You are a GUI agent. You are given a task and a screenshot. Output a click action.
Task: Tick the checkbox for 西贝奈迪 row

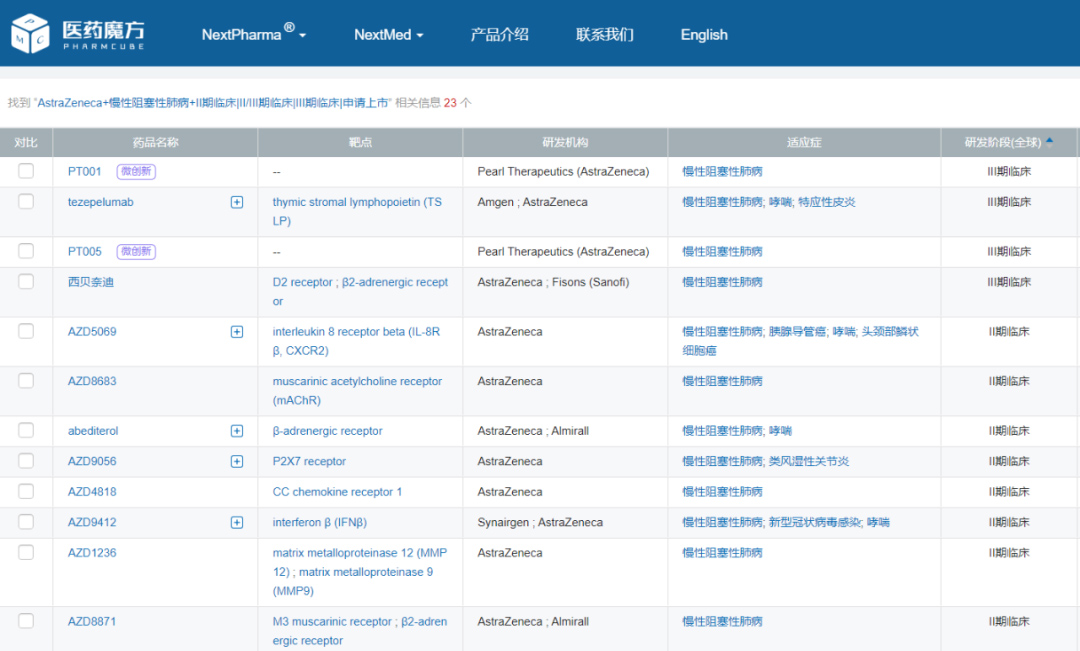pos(26,282)
